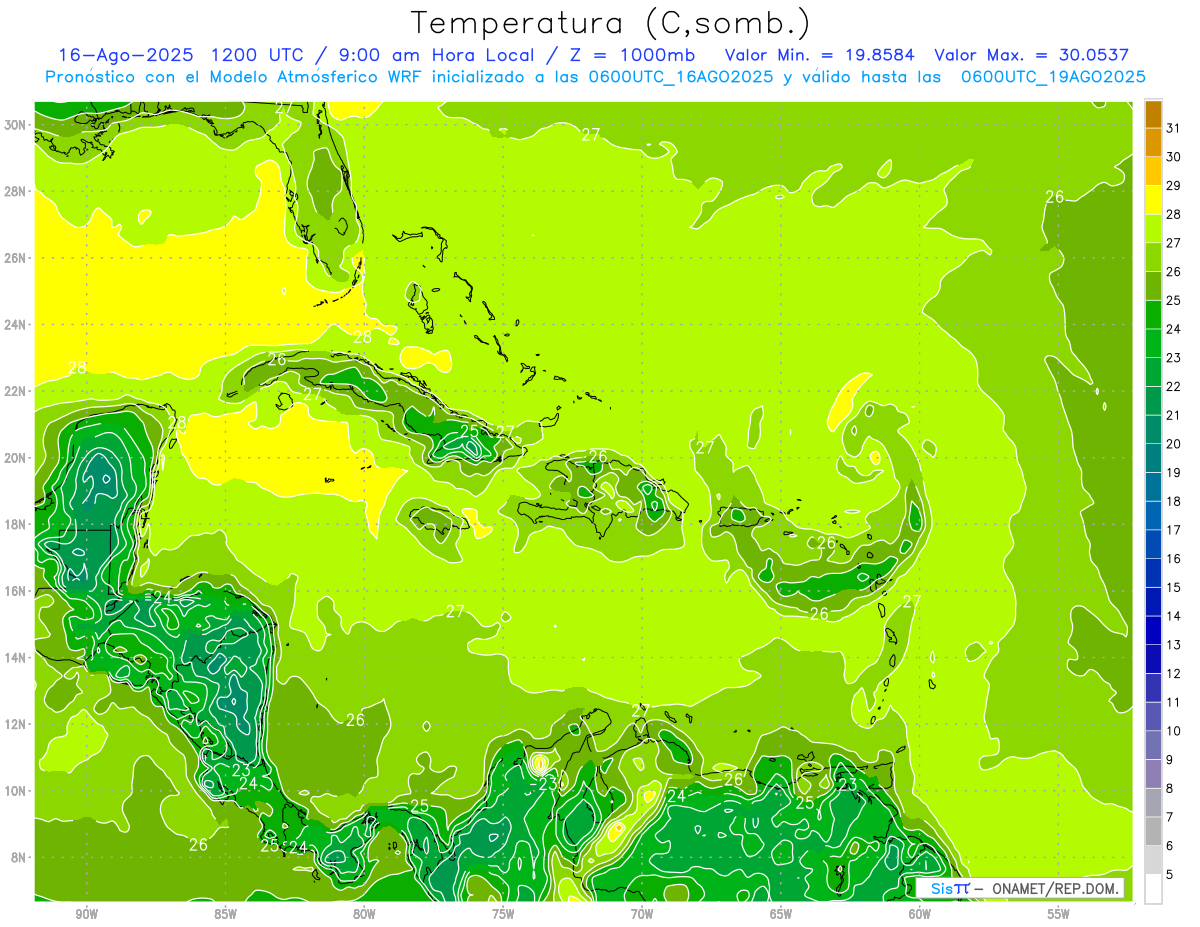Click the "20N" latitude axis label
This screenshot has height=927, width=1200.
(14, 458)
